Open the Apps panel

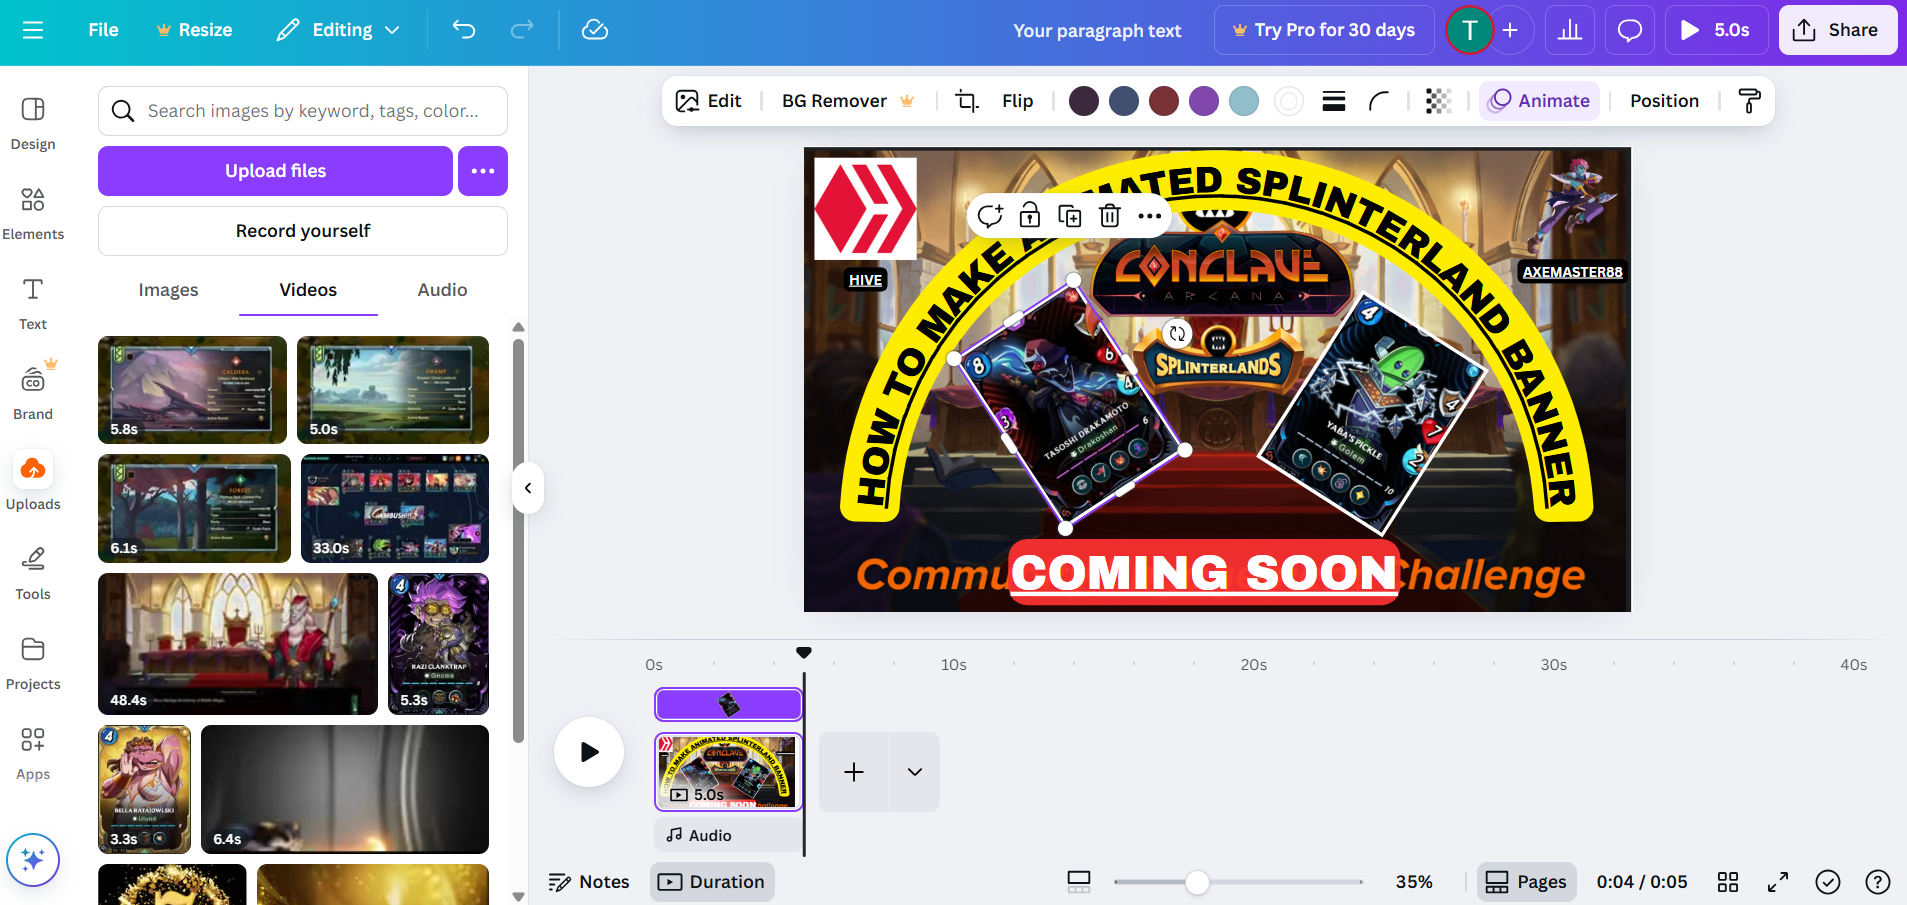[x=33, y=753]
